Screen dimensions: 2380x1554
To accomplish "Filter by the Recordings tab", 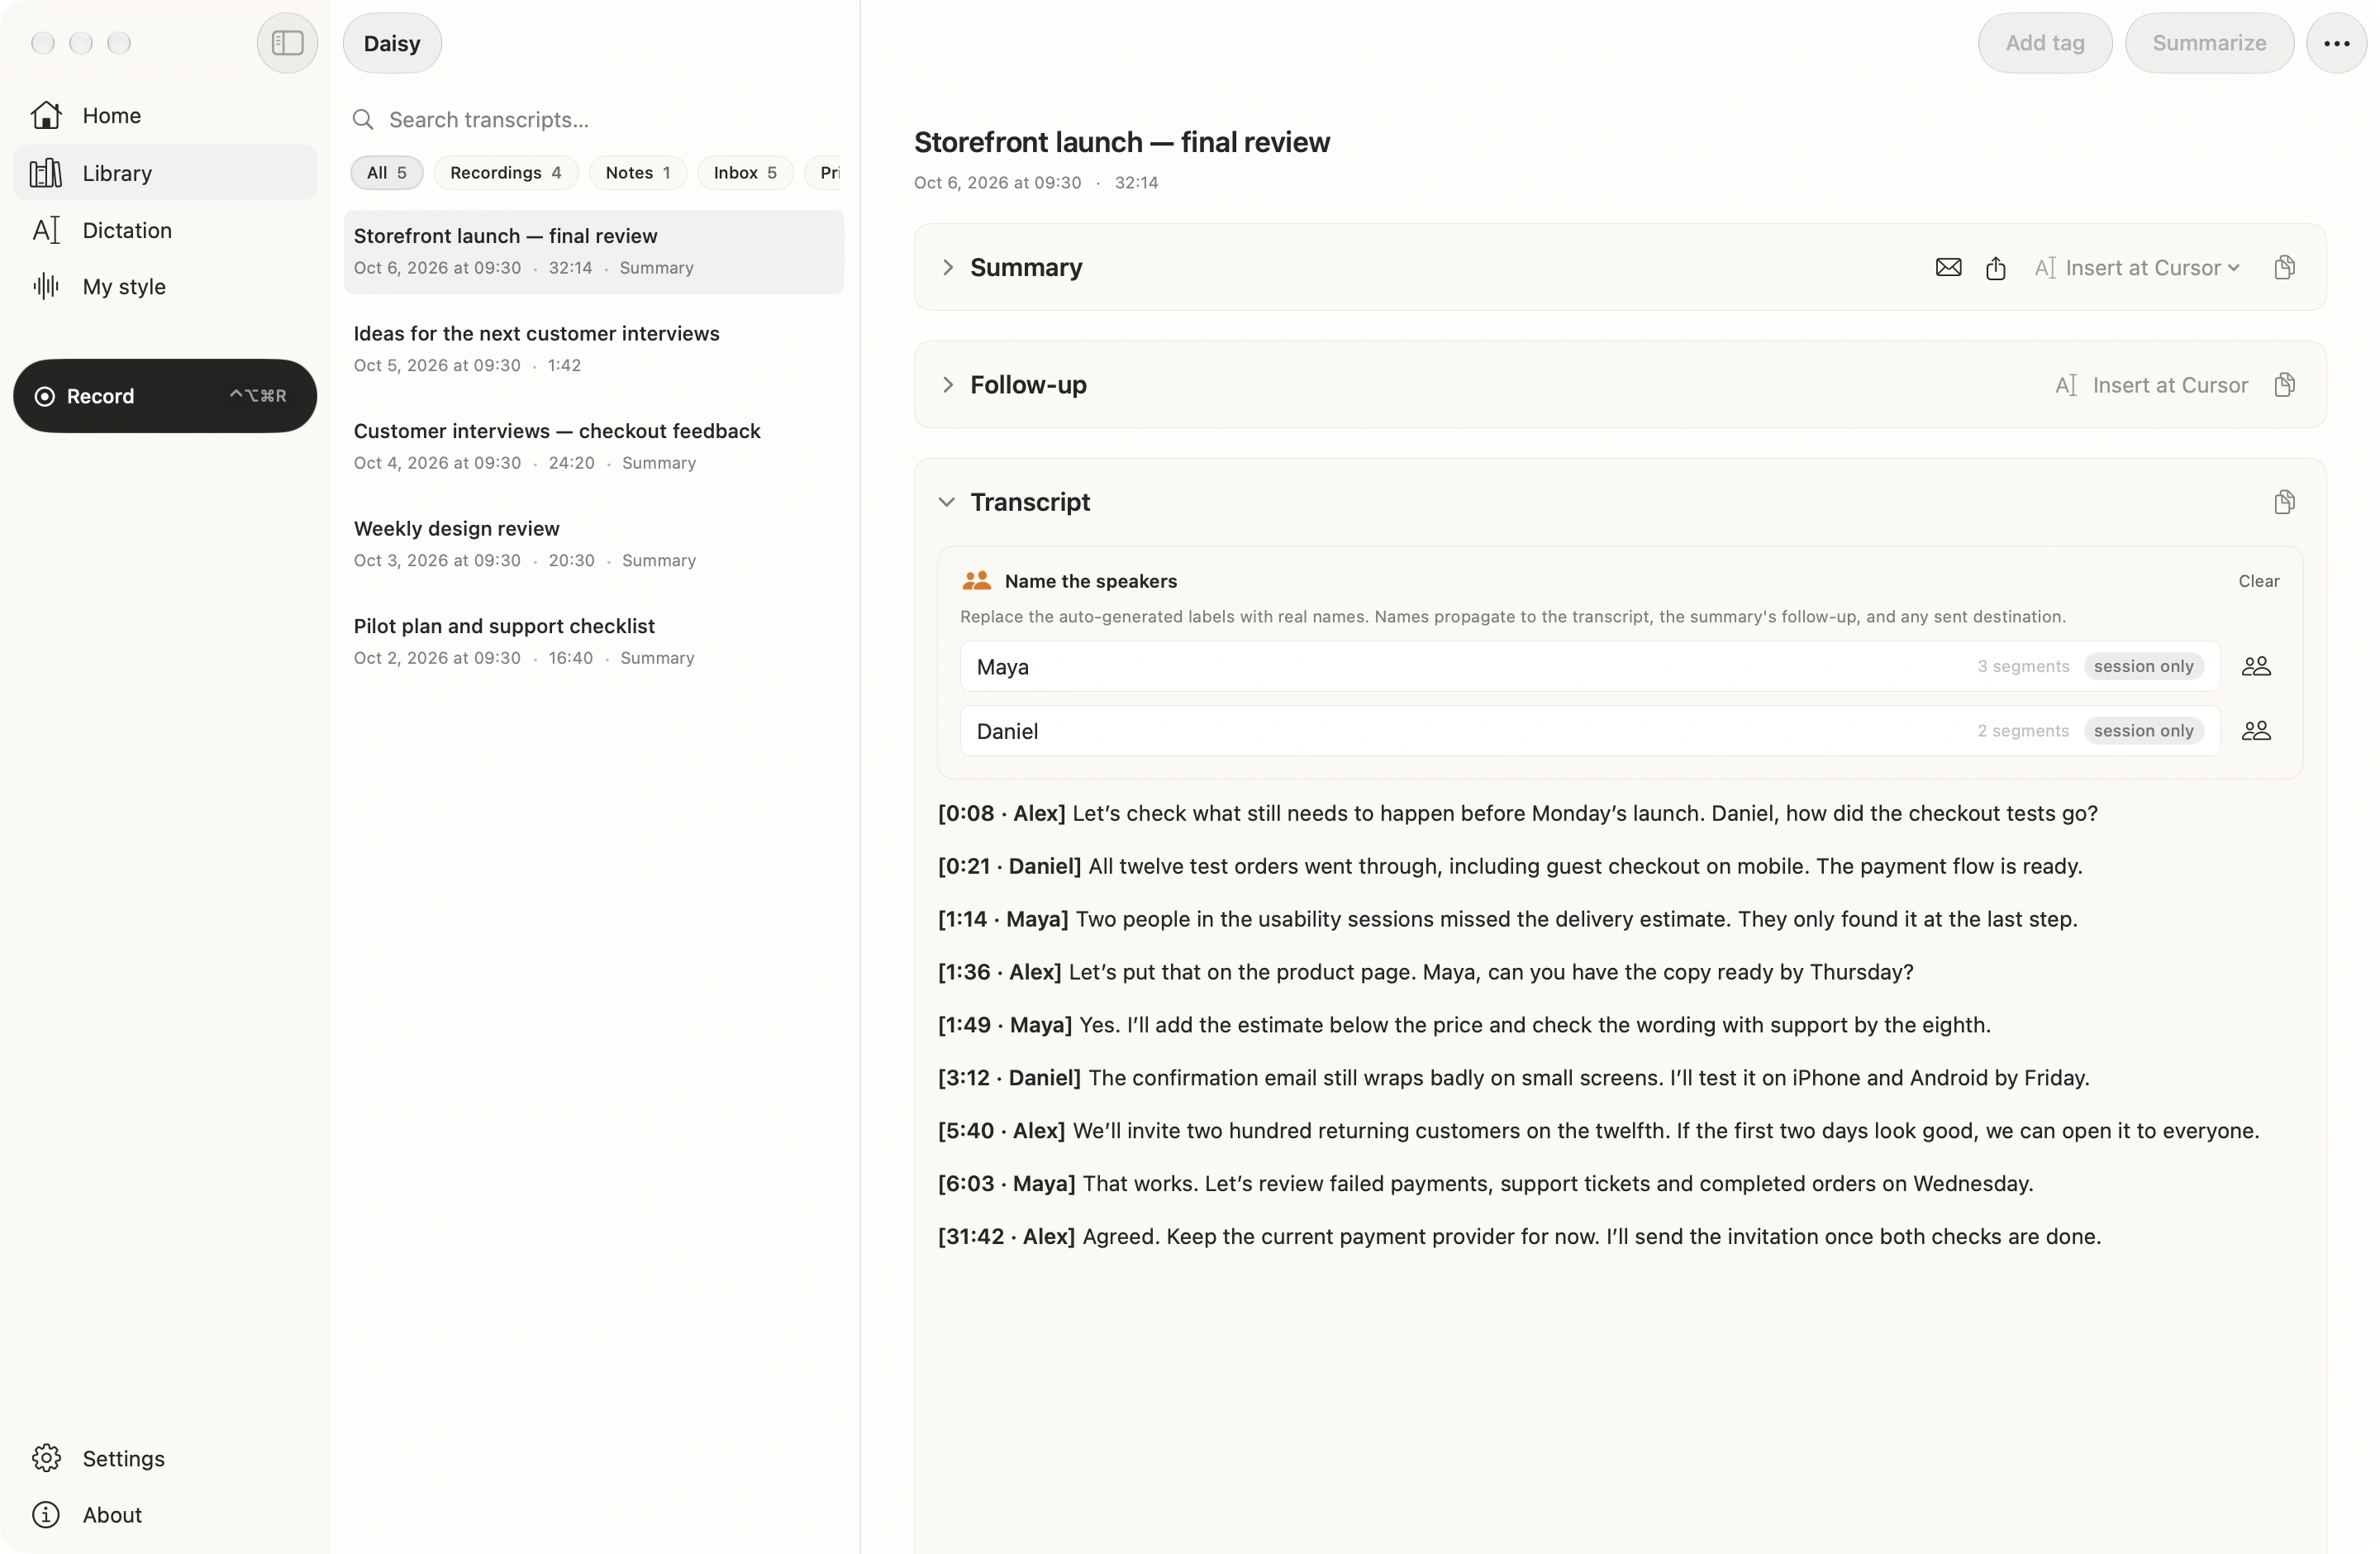I will tap(506, 173).
